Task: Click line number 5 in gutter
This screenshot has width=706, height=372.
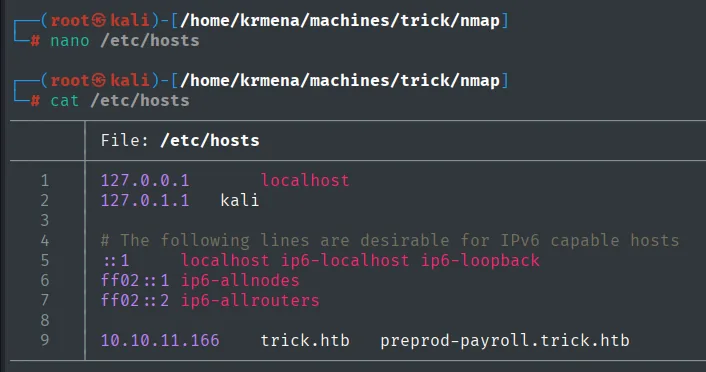Action: 45,260
